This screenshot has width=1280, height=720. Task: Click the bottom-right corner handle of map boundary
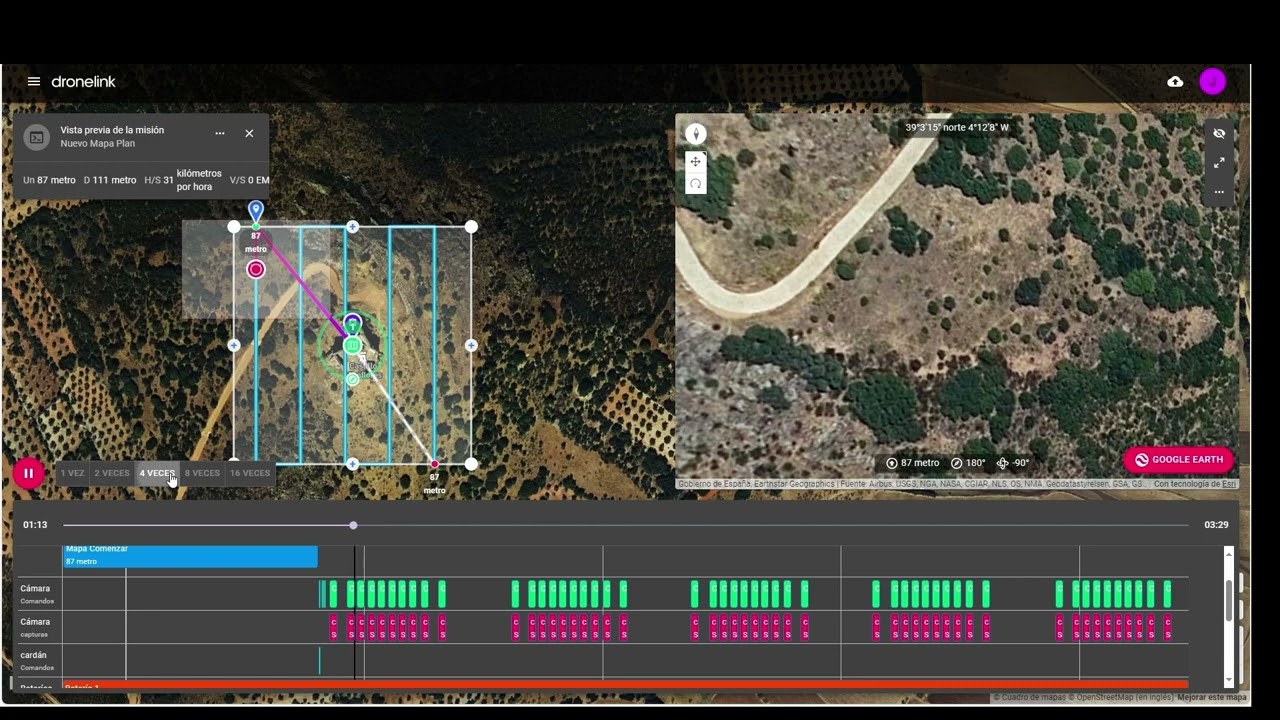click(471, 464)
